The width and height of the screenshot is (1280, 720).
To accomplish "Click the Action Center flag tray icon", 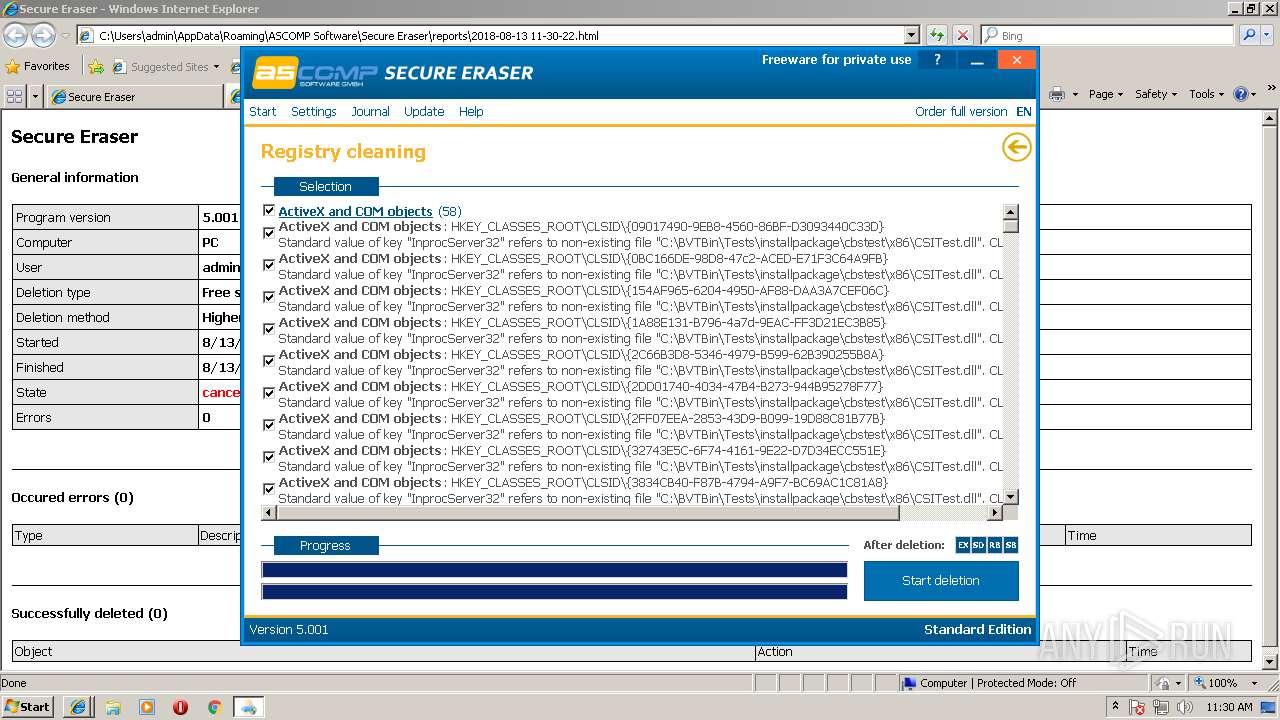I will (1138, 707).
